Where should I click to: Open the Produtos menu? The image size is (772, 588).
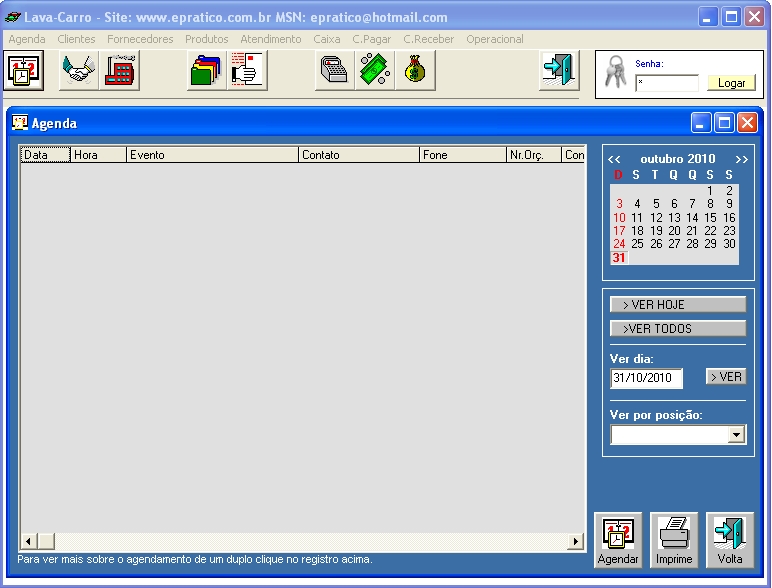[x=206, y=39]
